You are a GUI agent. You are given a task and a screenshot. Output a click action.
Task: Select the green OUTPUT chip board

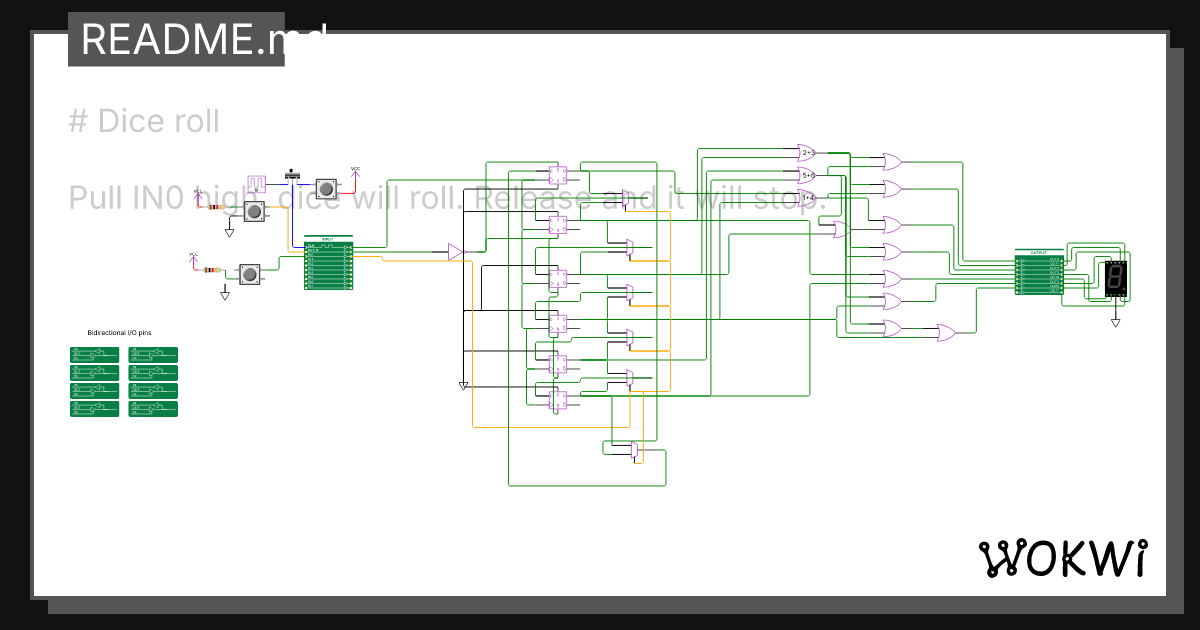(1039, 272)
